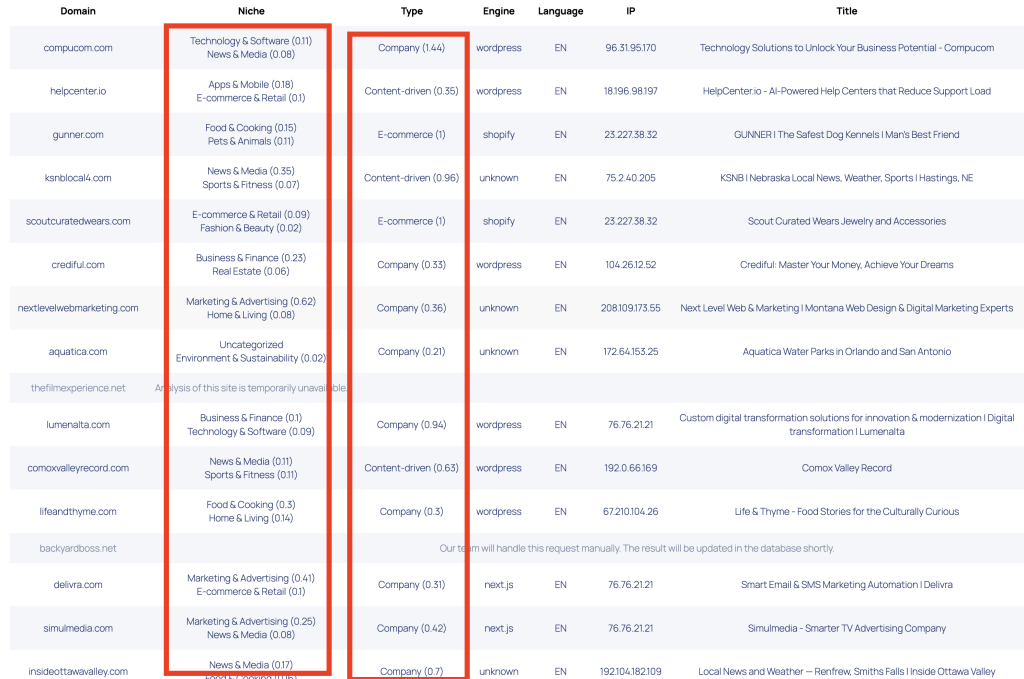The image size is (1024, 679).
Task: Select the compucom.com domain cell
Action: click(x=78, y=48)
